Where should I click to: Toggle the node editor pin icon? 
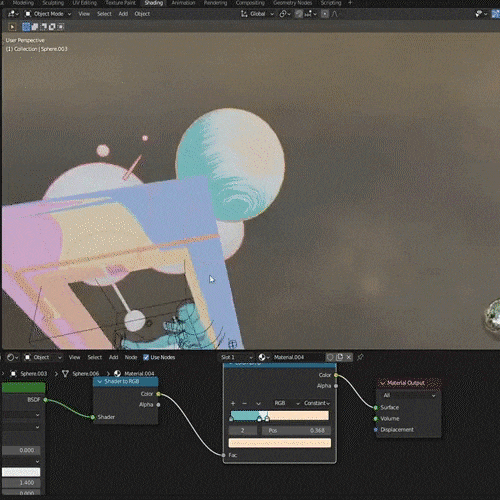pos(360,357)
